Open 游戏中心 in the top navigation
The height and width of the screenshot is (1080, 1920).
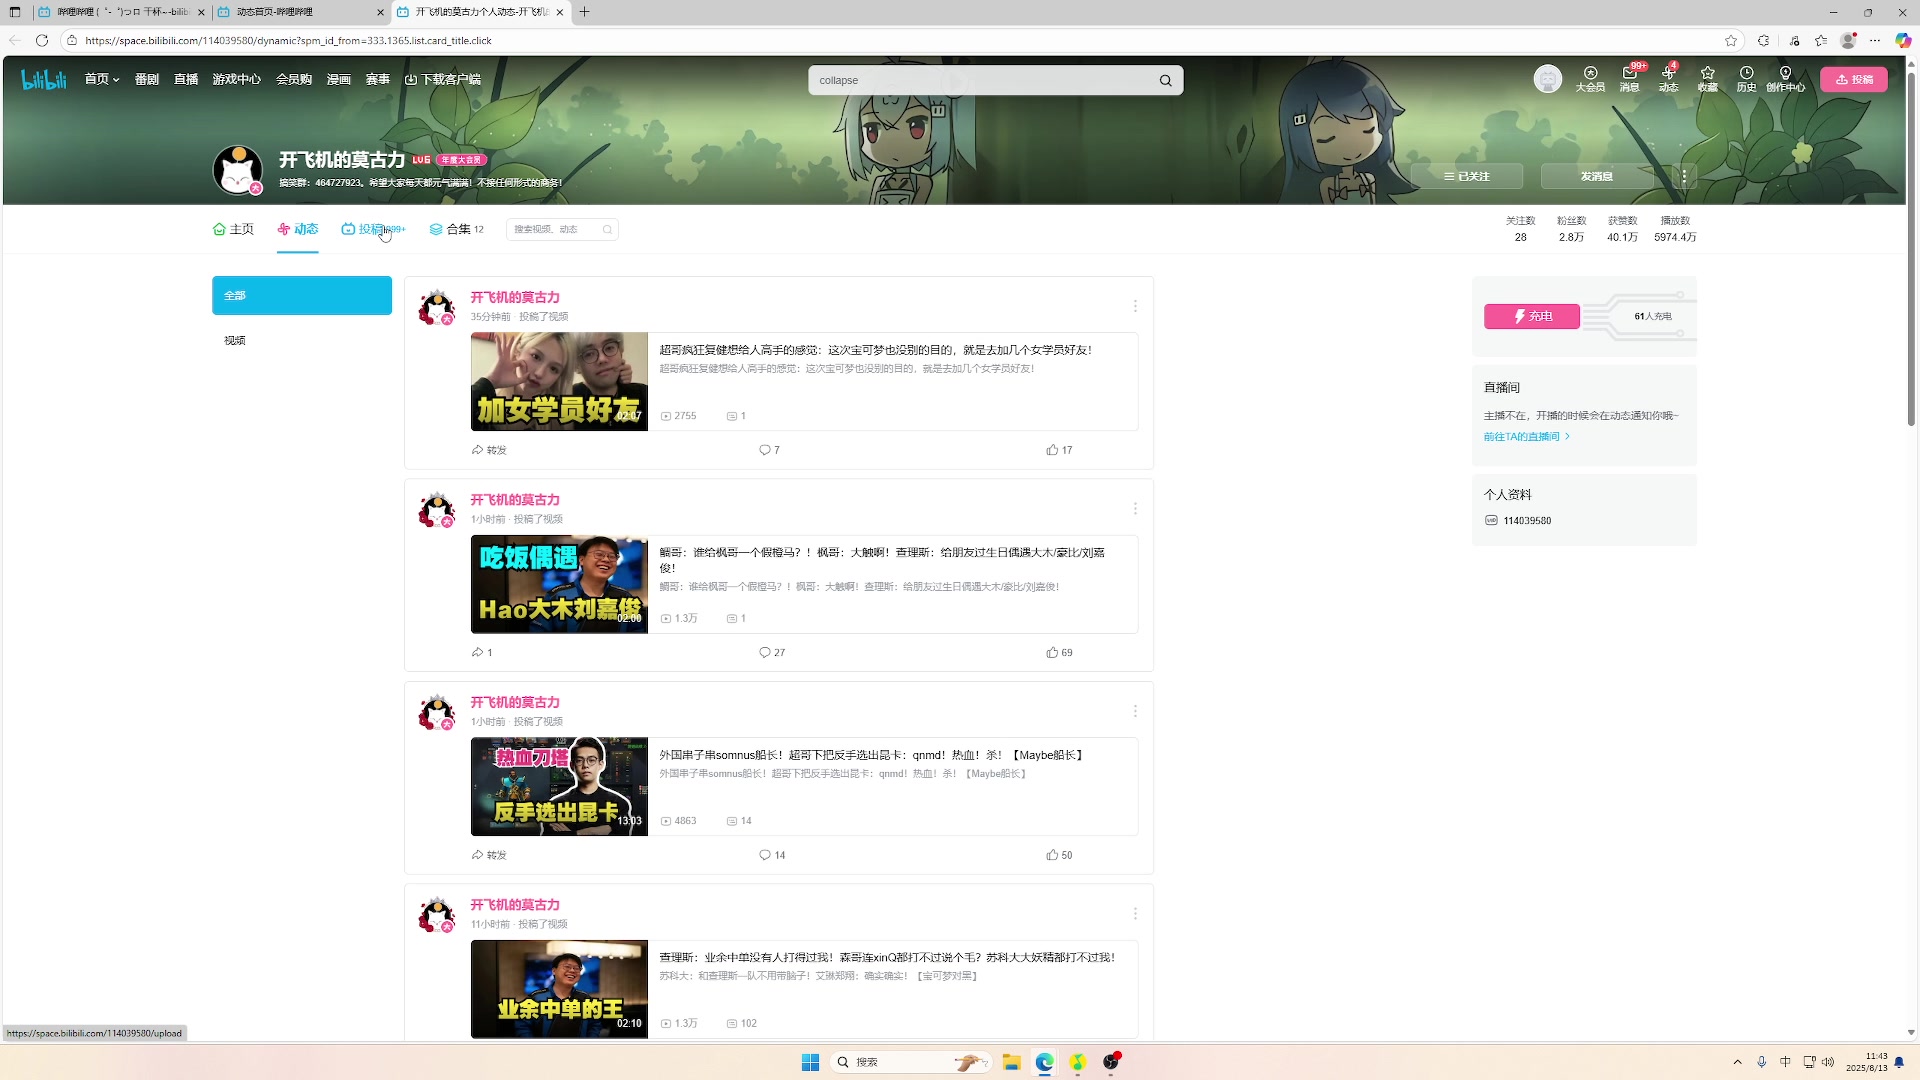tap(236, 79)
